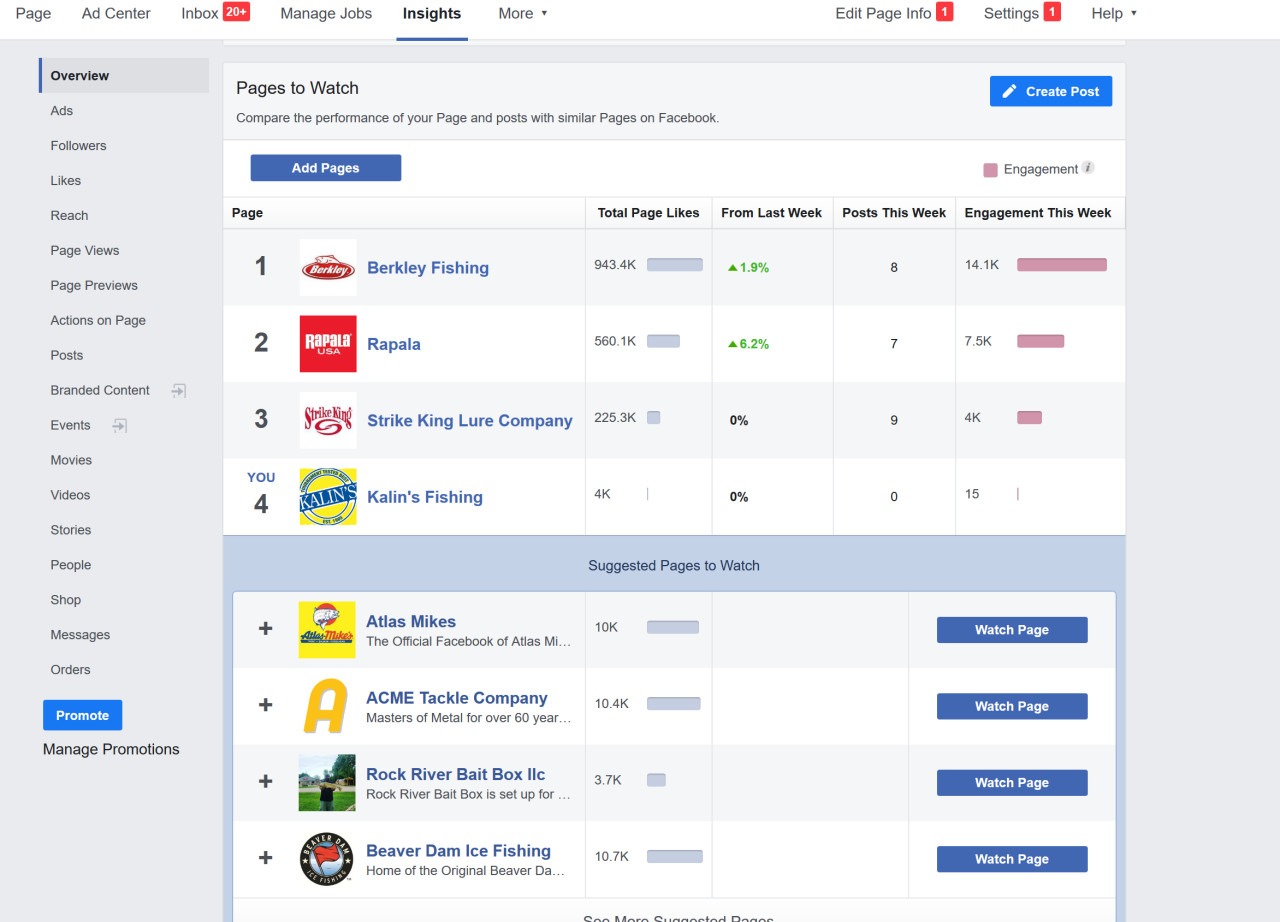
Task: Click the pink Engagement legend swatch
Action: pyautogui.click(x=990, y=170)
